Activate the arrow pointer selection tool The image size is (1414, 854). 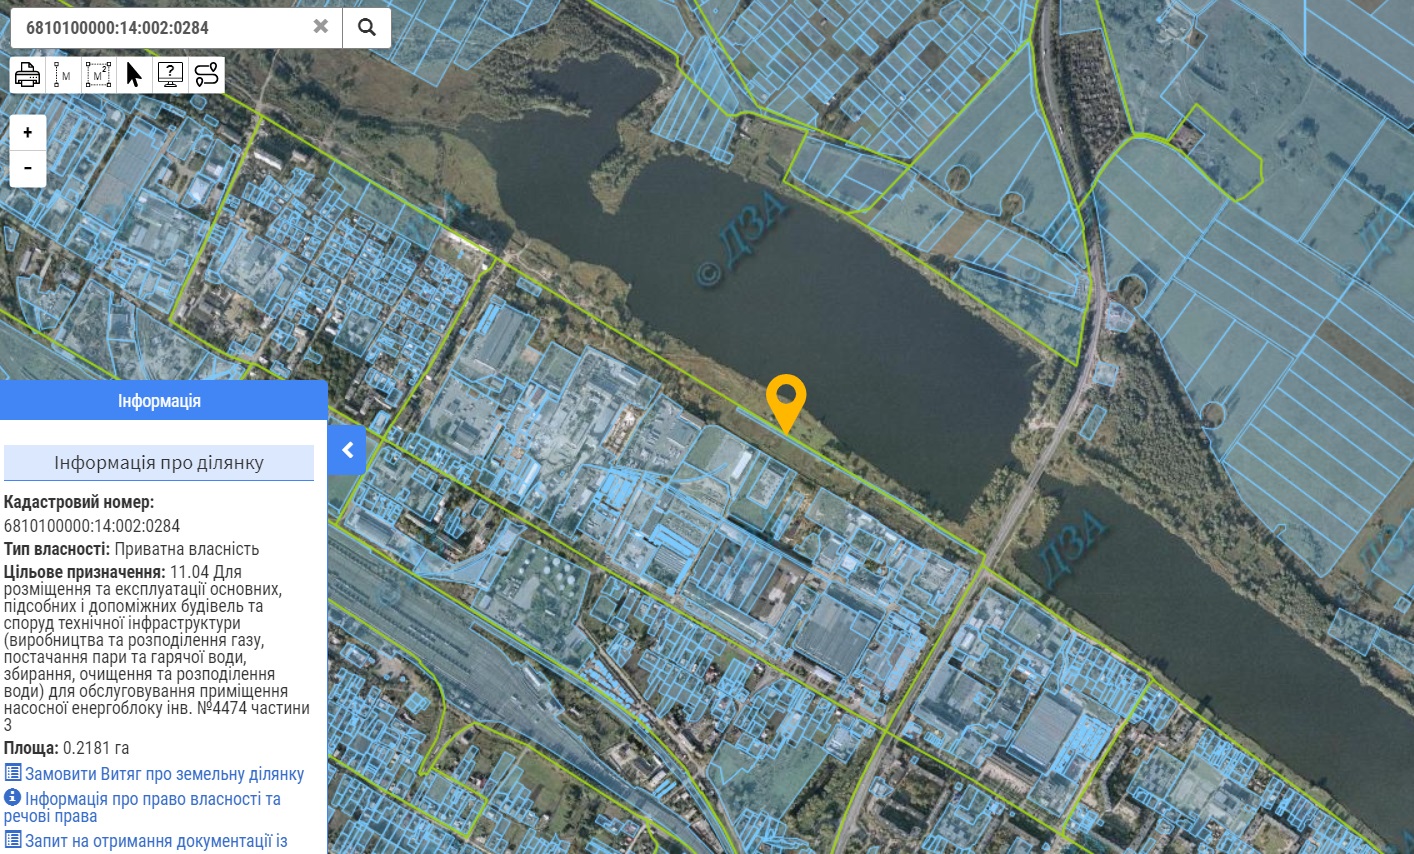134,75
